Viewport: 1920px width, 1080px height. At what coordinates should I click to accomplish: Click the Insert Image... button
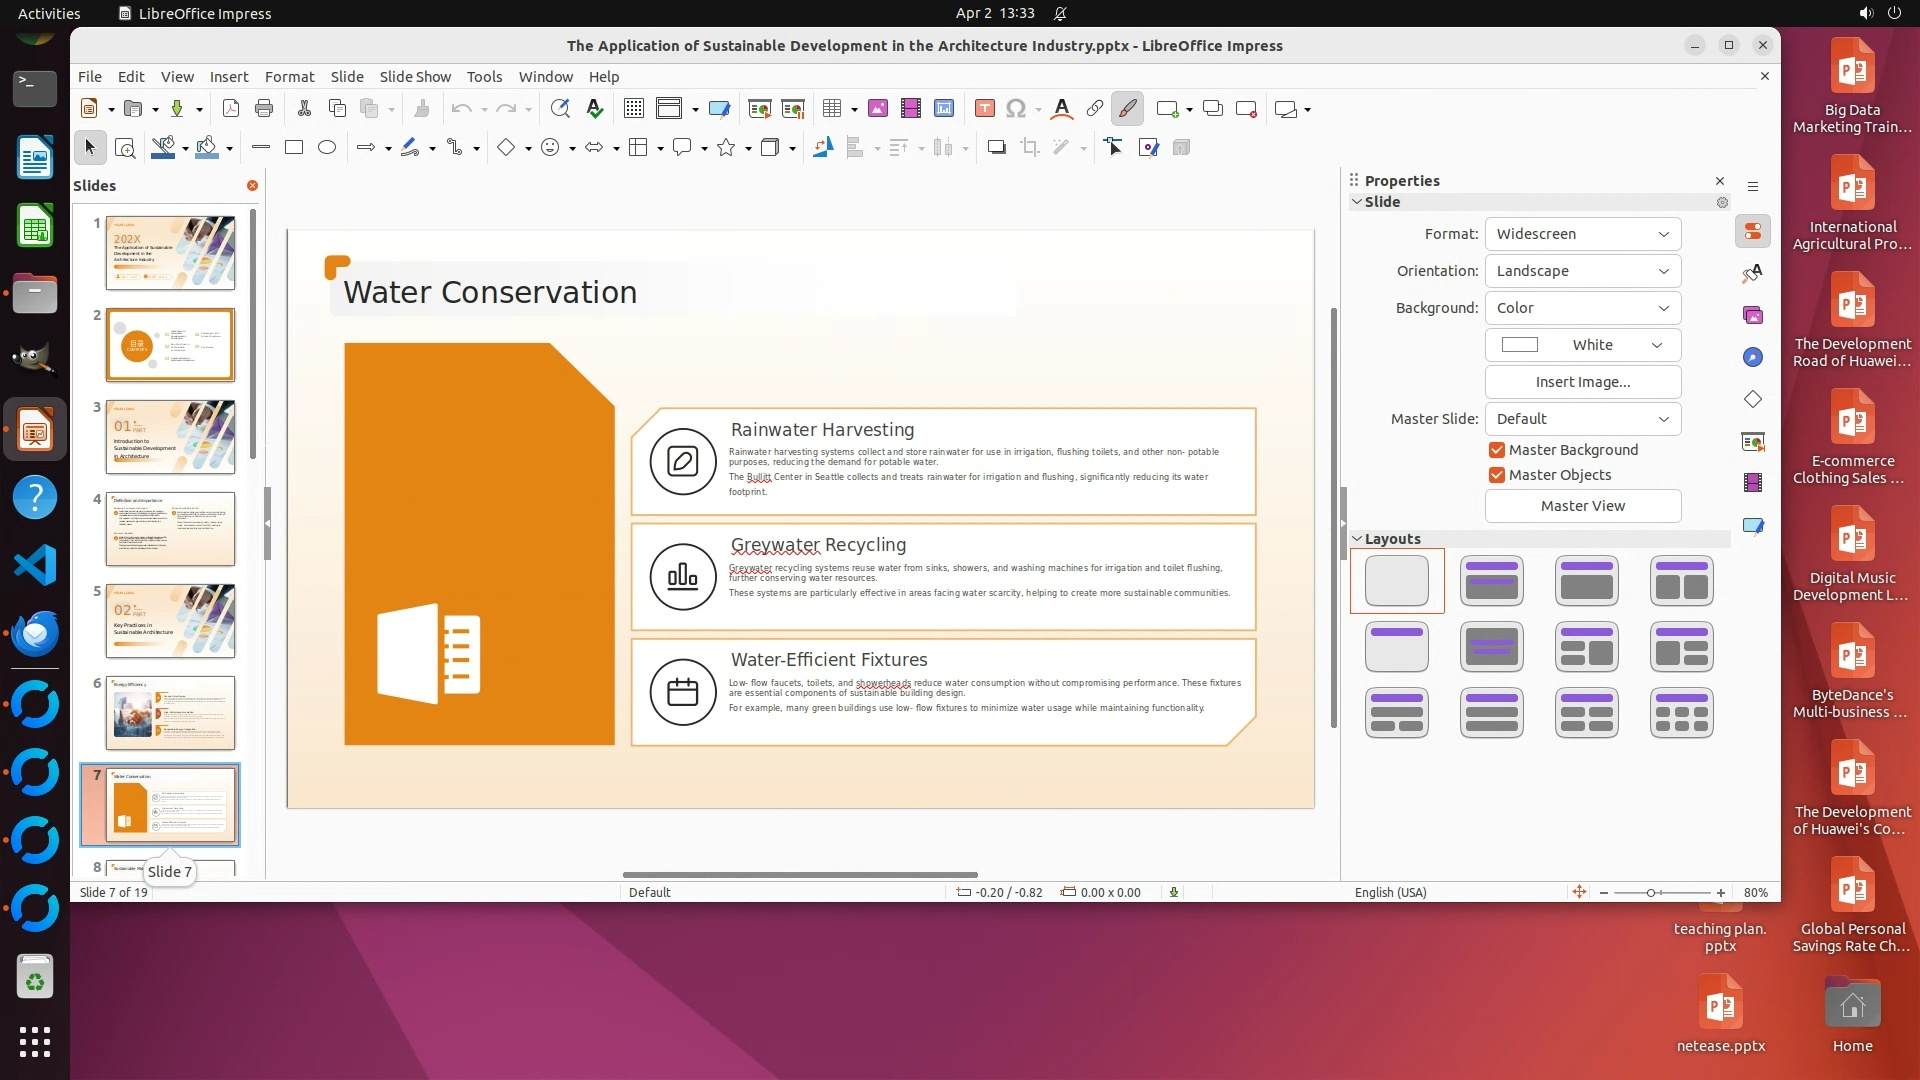(x=1582, y=382)
